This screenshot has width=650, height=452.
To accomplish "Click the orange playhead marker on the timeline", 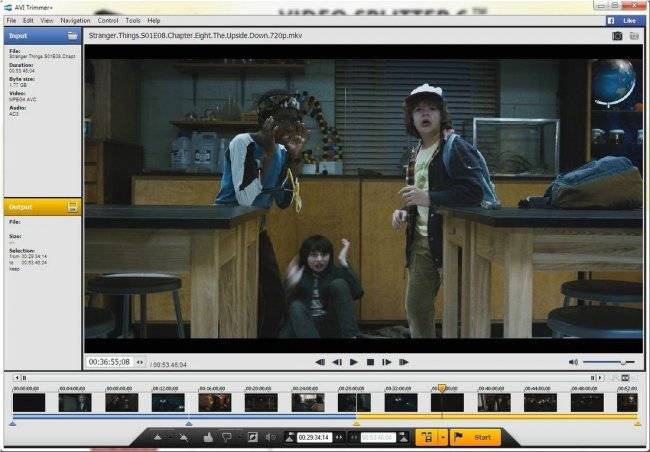I will [442, 388].
